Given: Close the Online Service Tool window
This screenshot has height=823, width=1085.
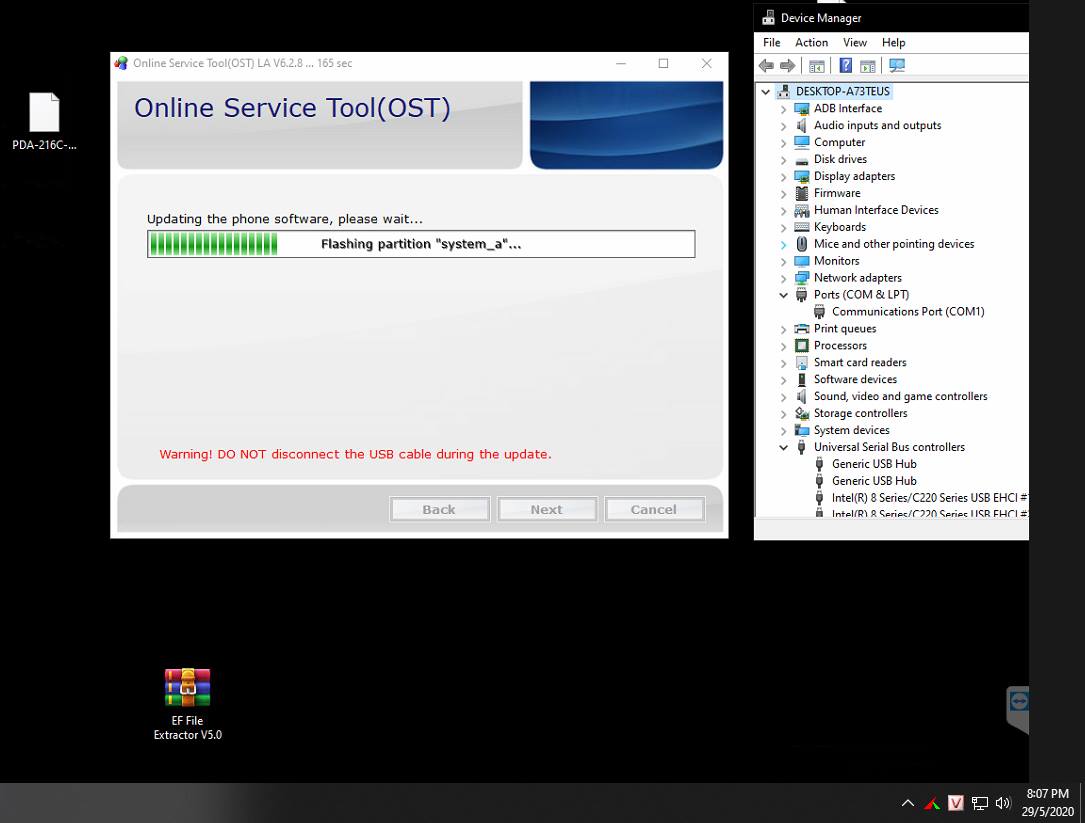Looking at the screenshot, I should click(x=706, y=63).
